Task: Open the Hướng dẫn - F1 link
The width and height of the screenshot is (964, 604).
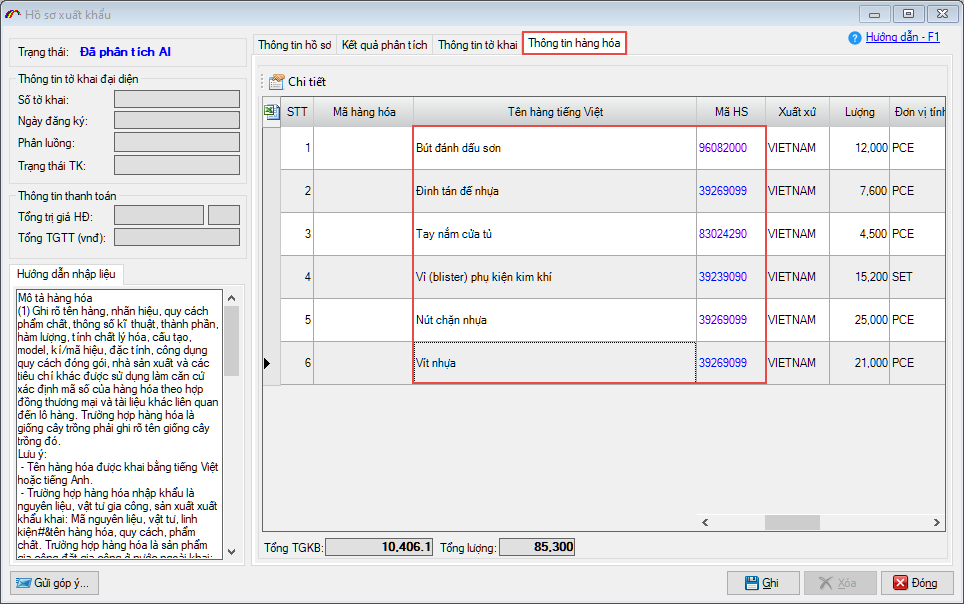Action: [903, 37]
